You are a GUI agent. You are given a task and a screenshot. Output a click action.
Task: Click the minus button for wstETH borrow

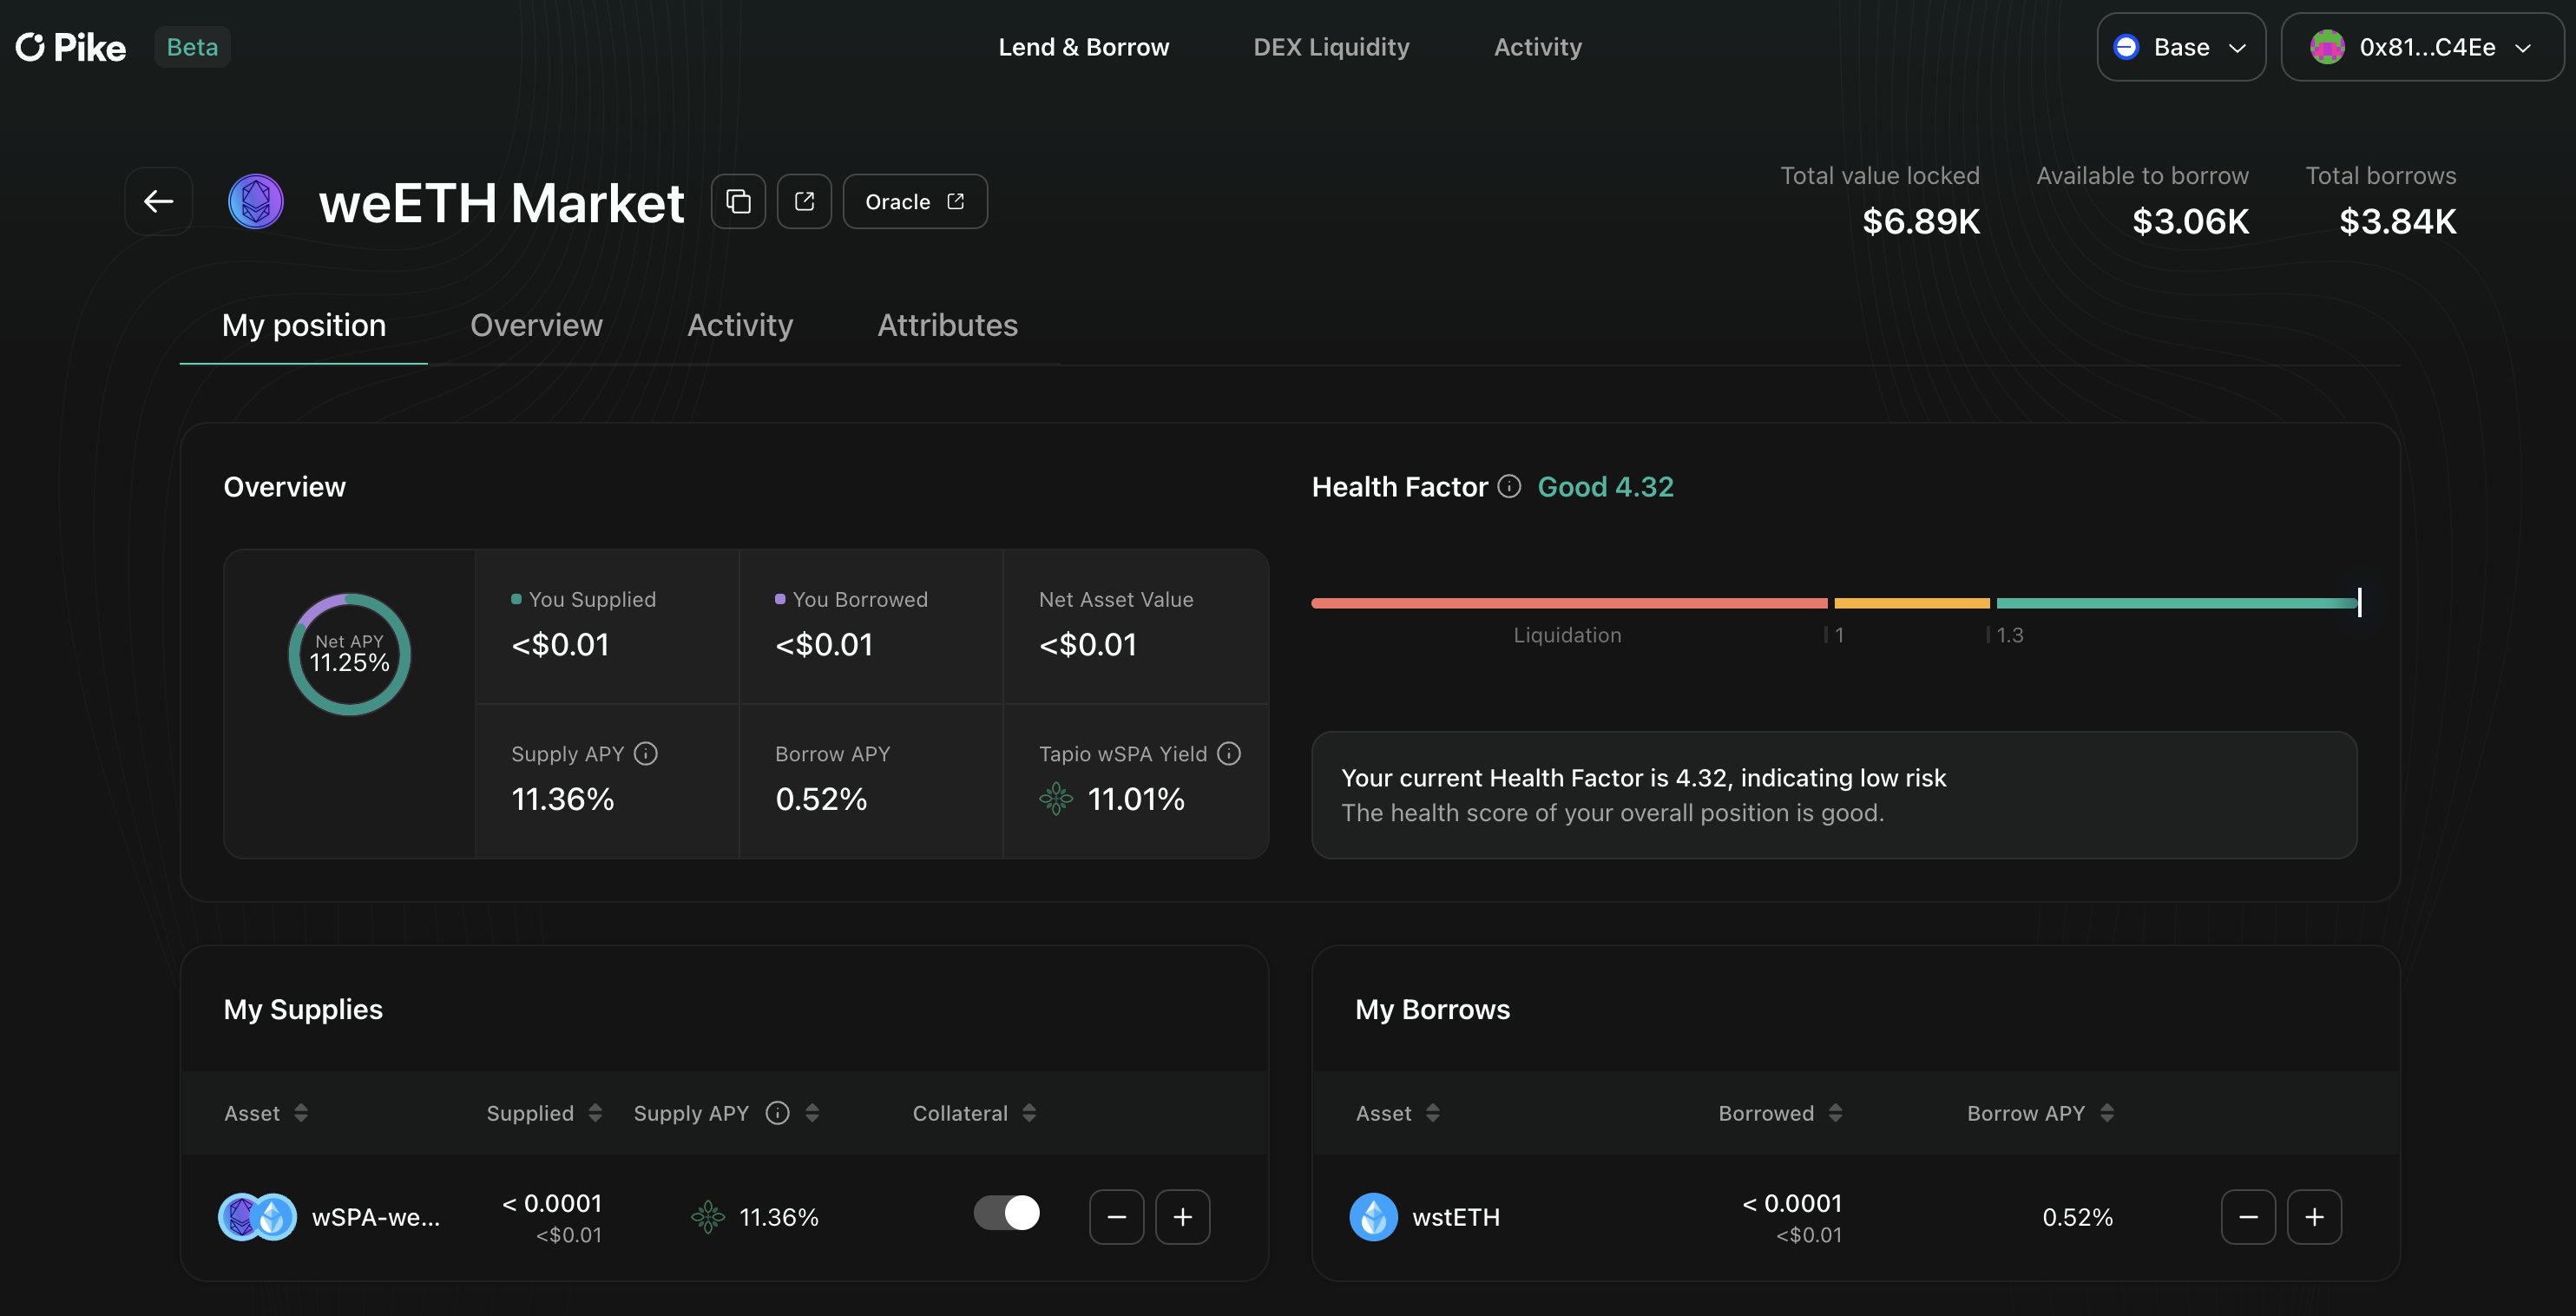coord(2247,1217)
